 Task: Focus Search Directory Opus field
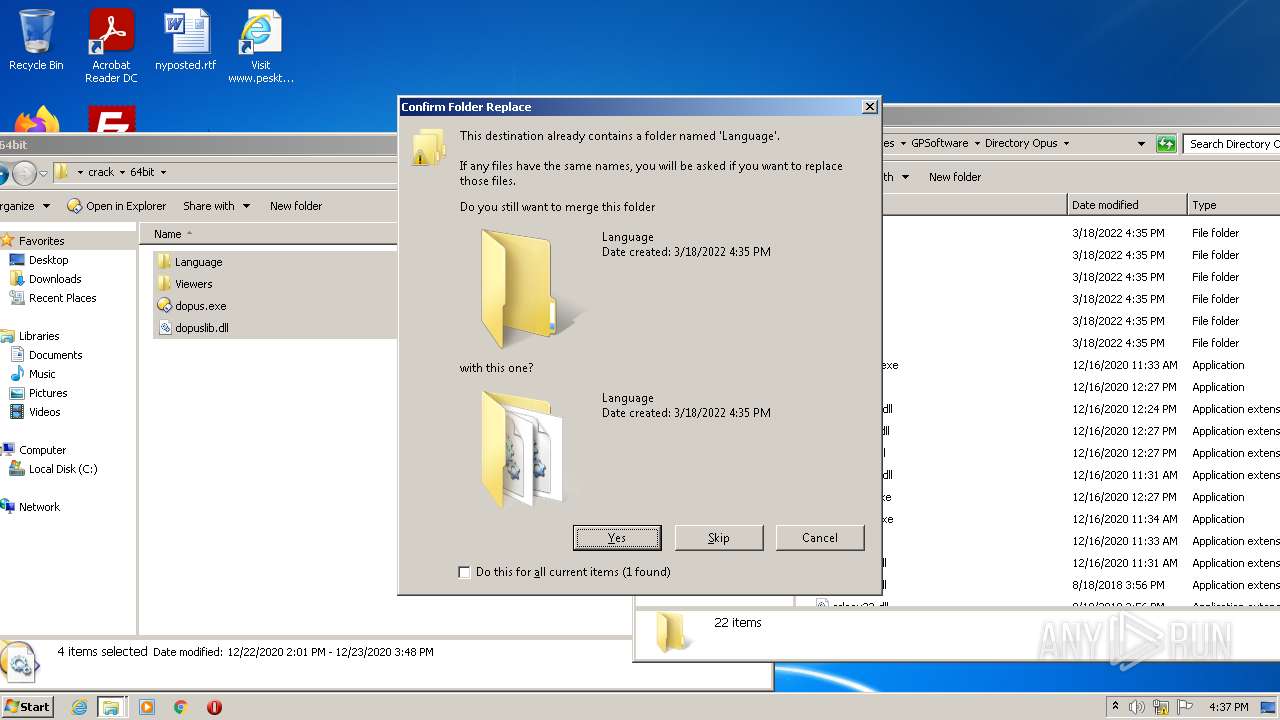(x=1232, y=144)
